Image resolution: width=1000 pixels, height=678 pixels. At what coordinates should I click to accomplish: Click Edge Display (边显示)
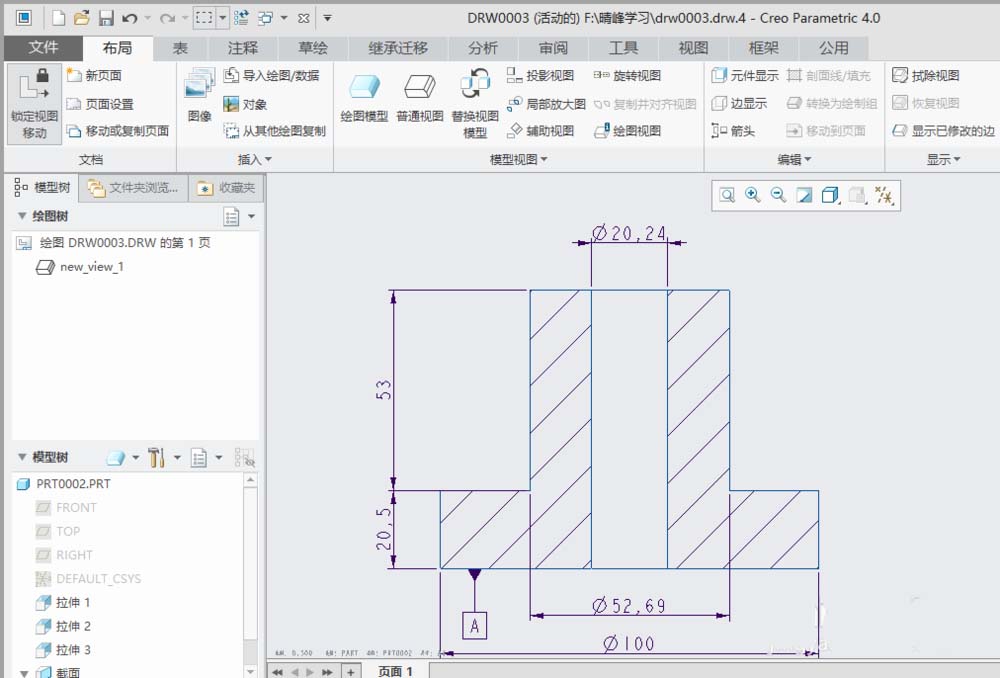point(739,103)
